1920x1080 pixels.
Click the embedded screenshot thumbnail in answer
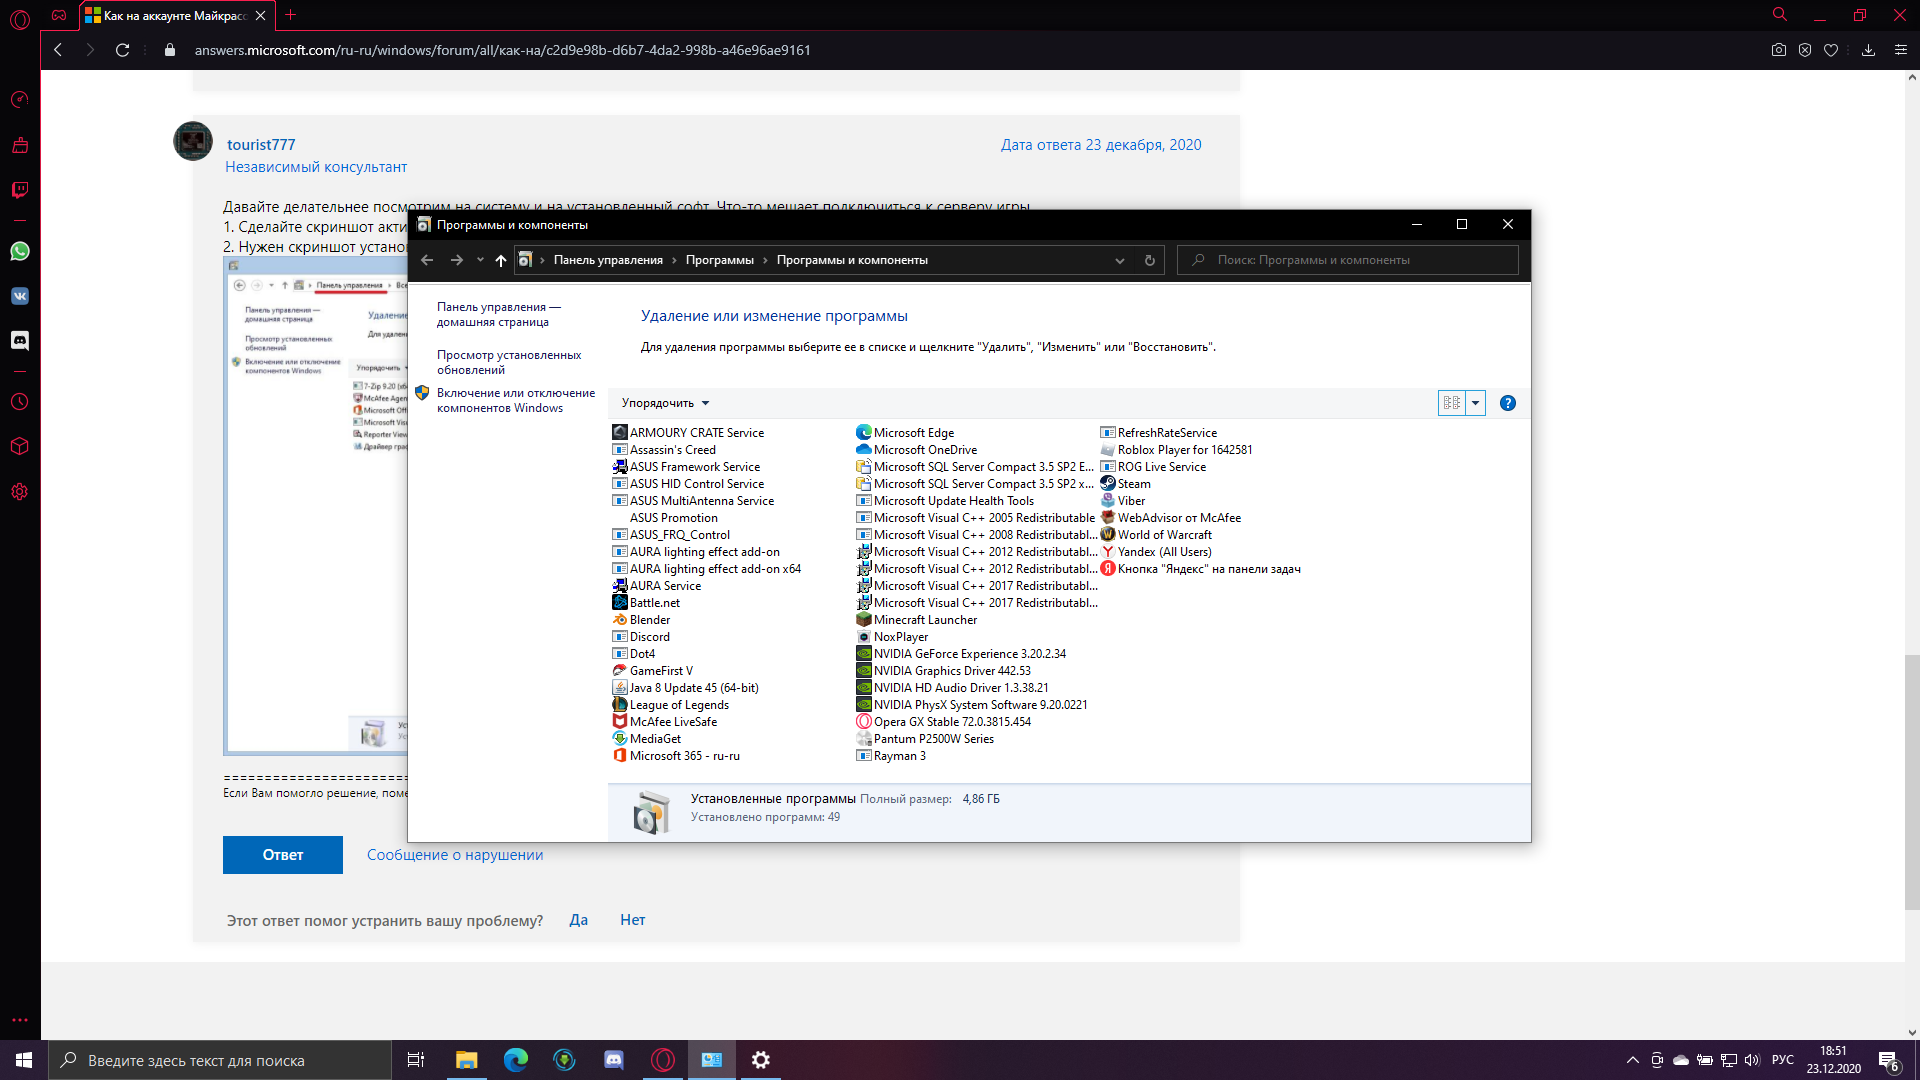[316, 505]
